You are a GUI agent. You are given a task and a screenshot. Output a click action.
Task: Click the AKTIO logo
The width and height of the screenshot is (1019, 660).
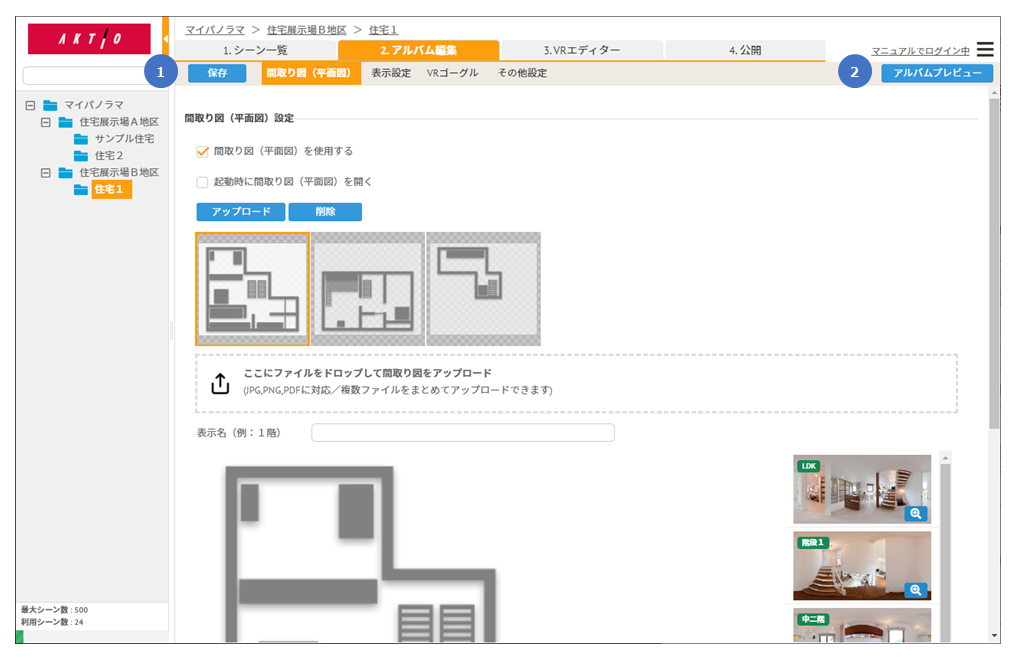89,39
